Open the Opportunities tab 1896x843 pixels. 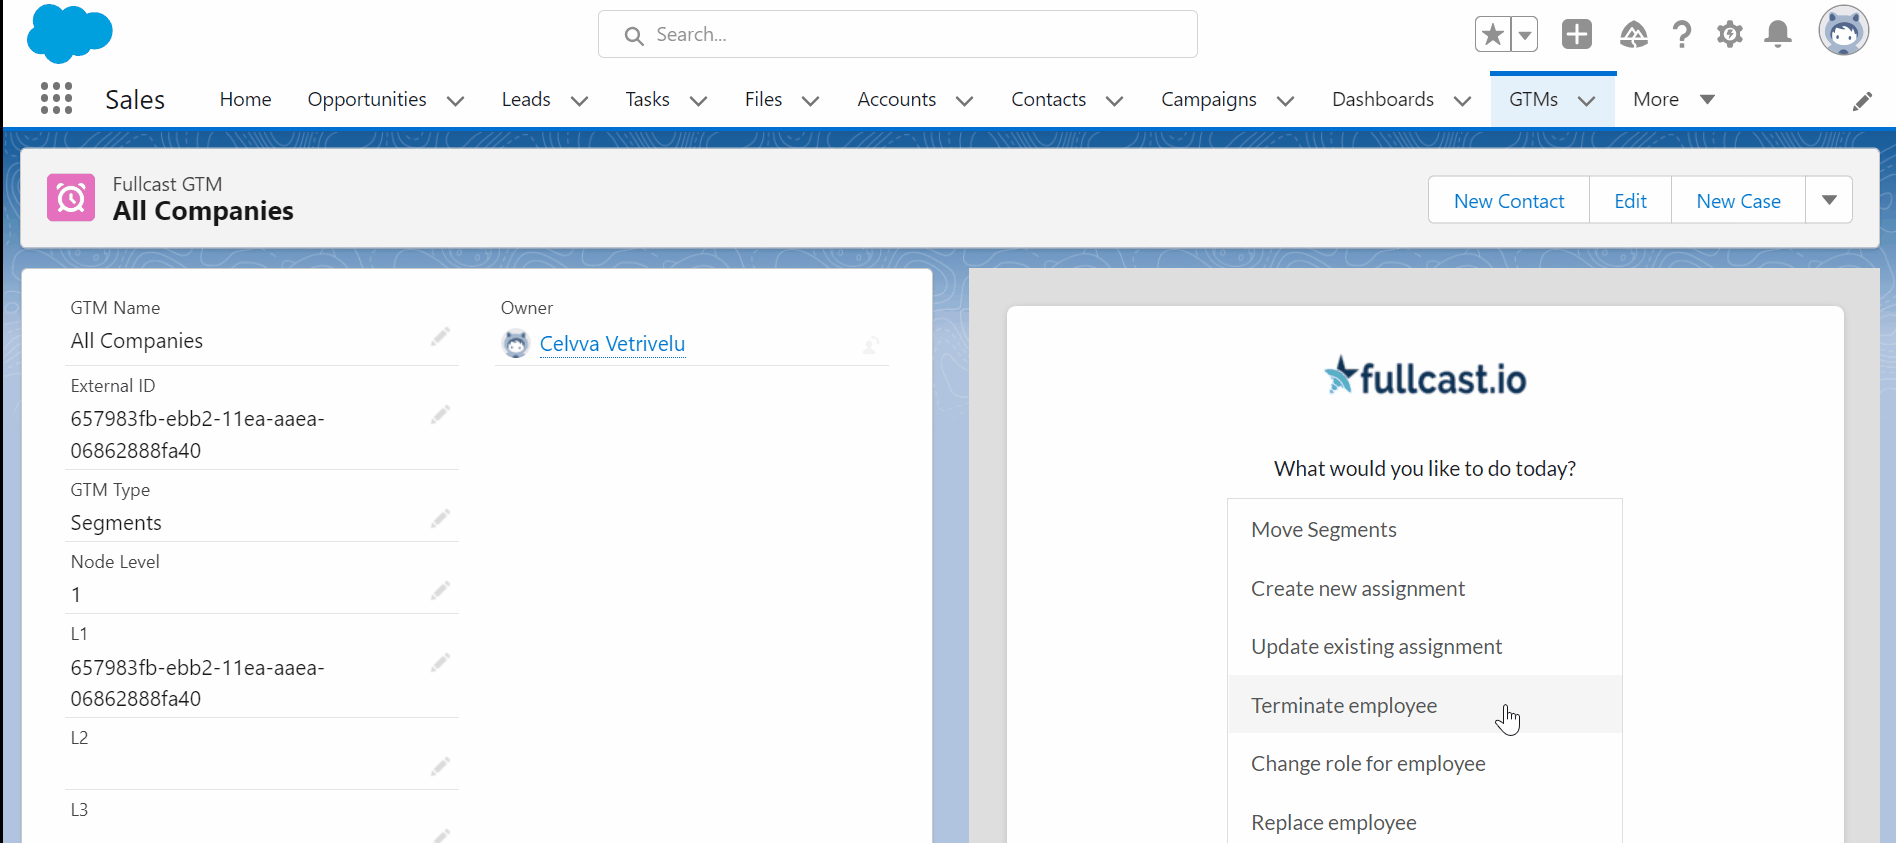(367, 99)
